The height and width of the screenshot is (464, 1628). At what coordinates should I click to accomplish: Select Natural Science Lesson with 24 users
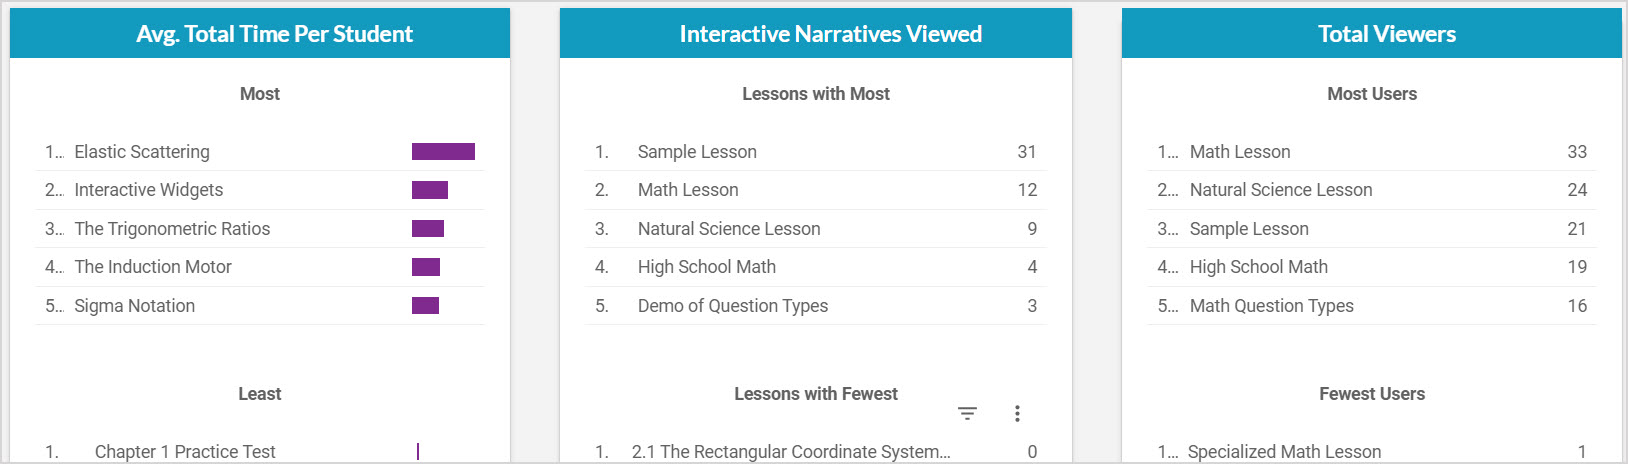[x=1281, y=190]
